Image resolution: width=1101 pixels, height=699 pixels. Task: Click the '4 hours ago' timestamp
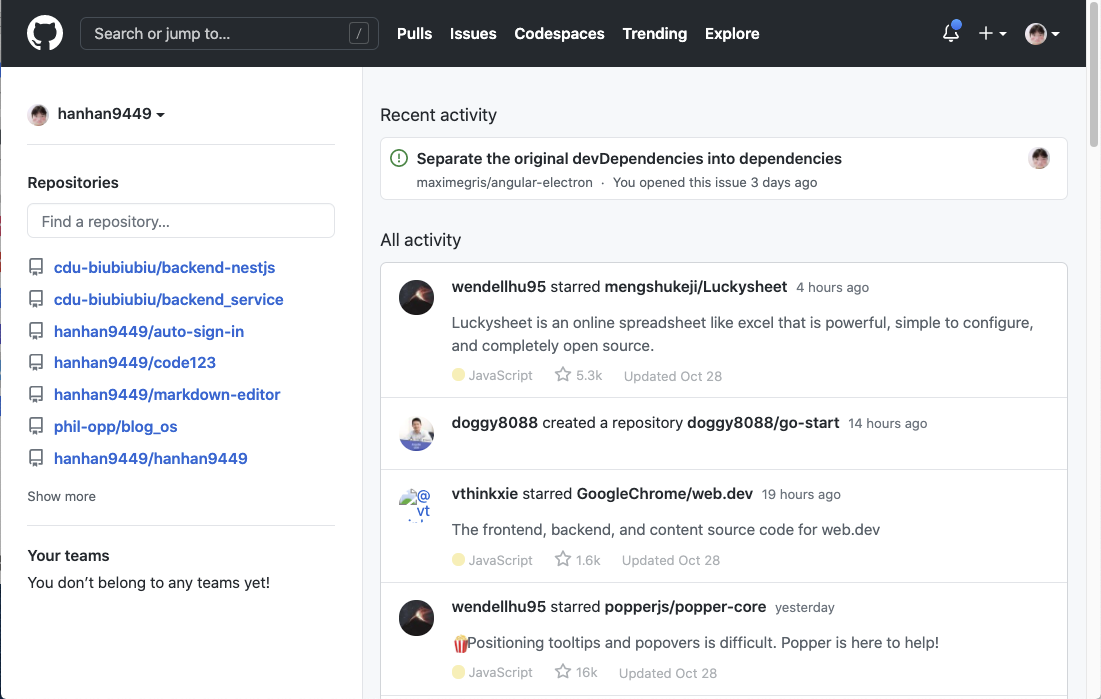click(x=832, y=287)
